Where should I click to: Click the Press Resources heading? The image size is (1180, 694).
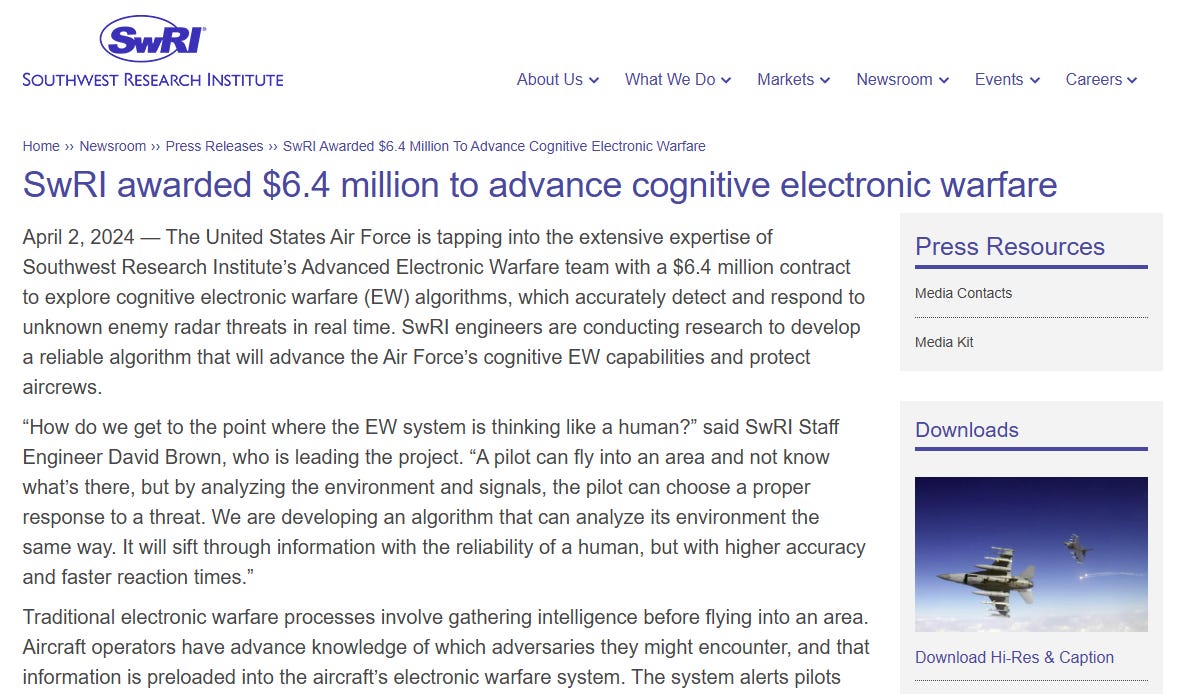pyautogui.click(x=1009, y=247)
